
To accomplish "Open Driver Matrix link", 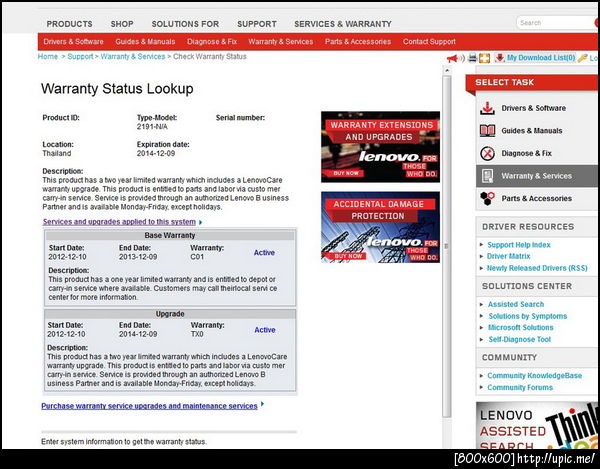I will point(509,256).
